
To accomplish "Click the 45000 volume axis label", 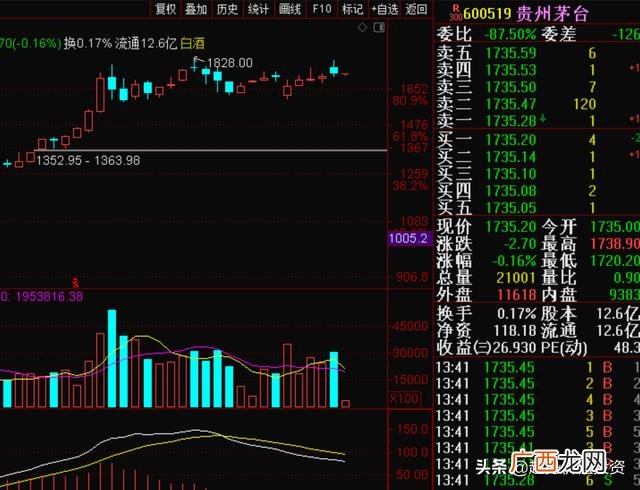I will (409, 326).
